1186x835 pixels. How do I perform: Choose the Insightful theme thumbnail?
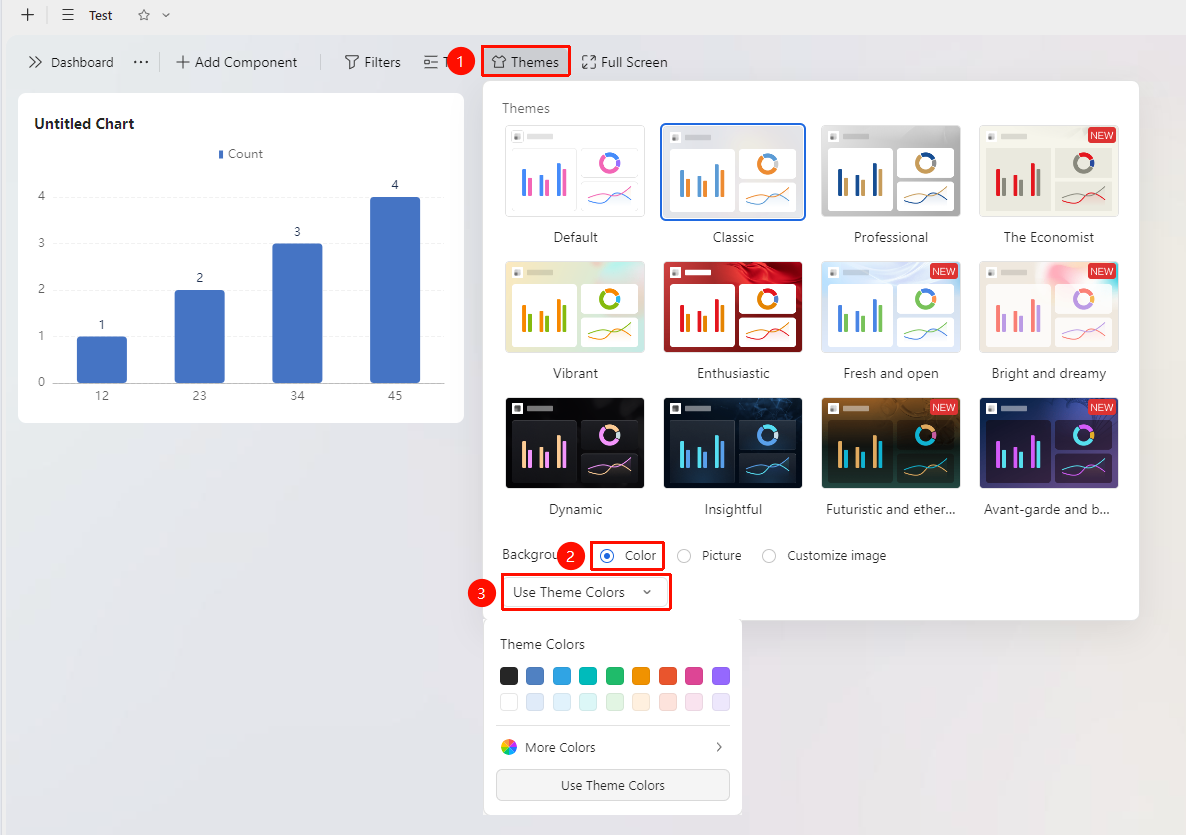pos(733,443)
